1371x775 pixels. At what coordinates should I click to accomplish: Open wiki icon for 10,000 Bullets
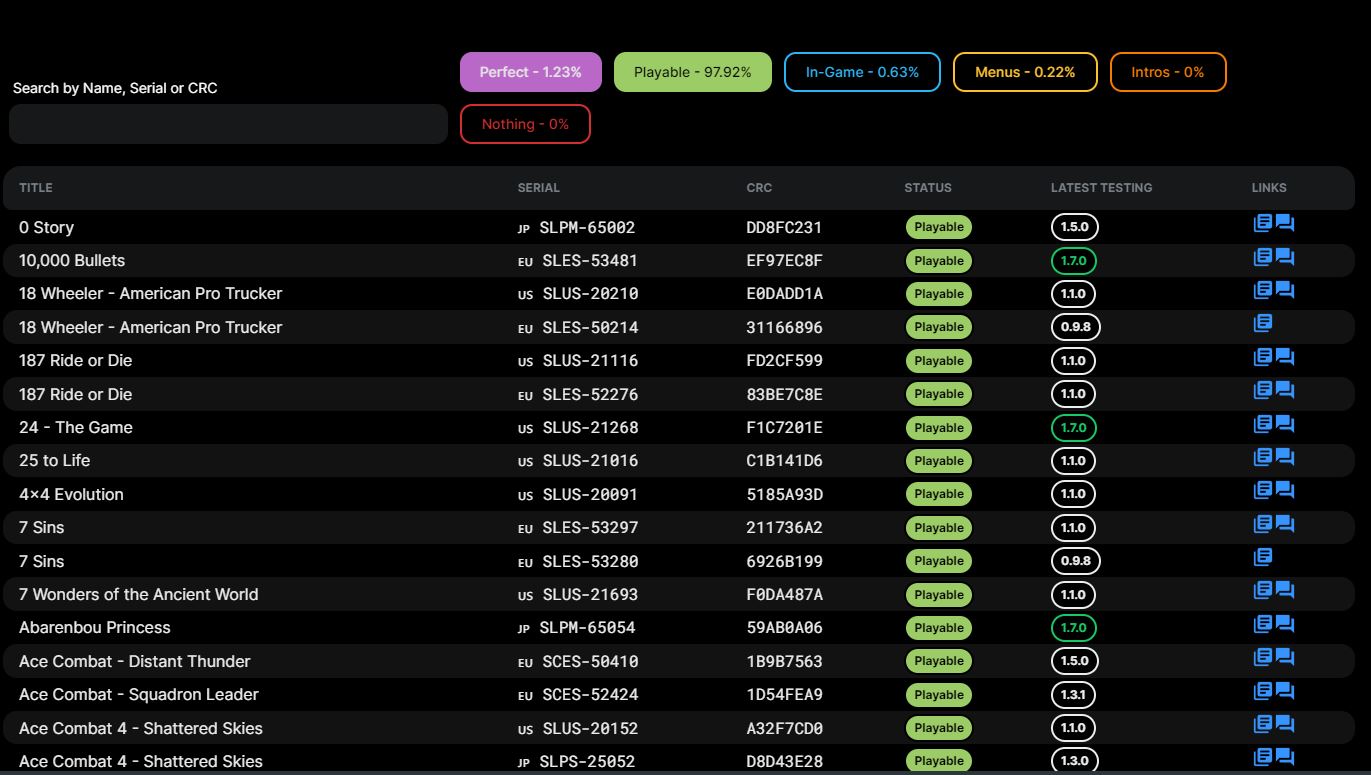(1263, 257)
